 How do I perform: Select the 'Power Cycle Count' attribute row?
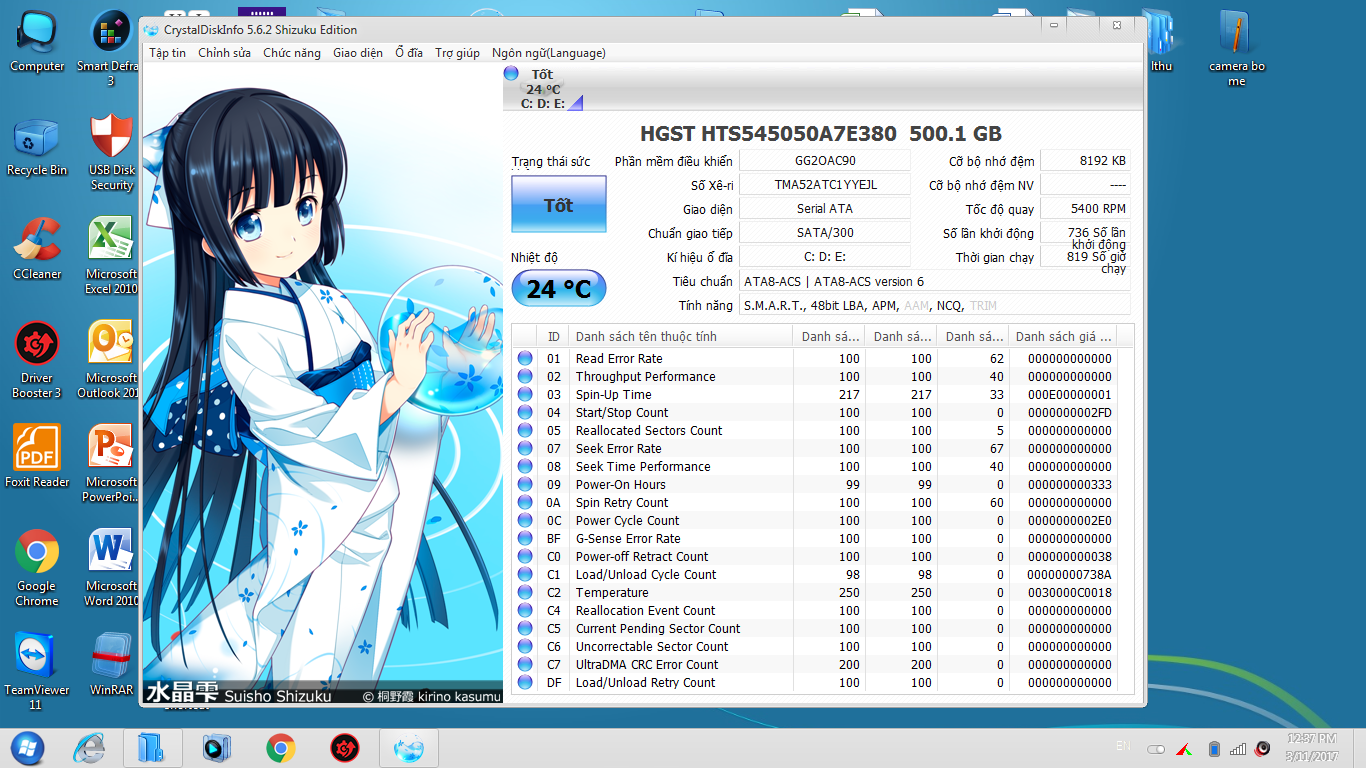point(824,520)
